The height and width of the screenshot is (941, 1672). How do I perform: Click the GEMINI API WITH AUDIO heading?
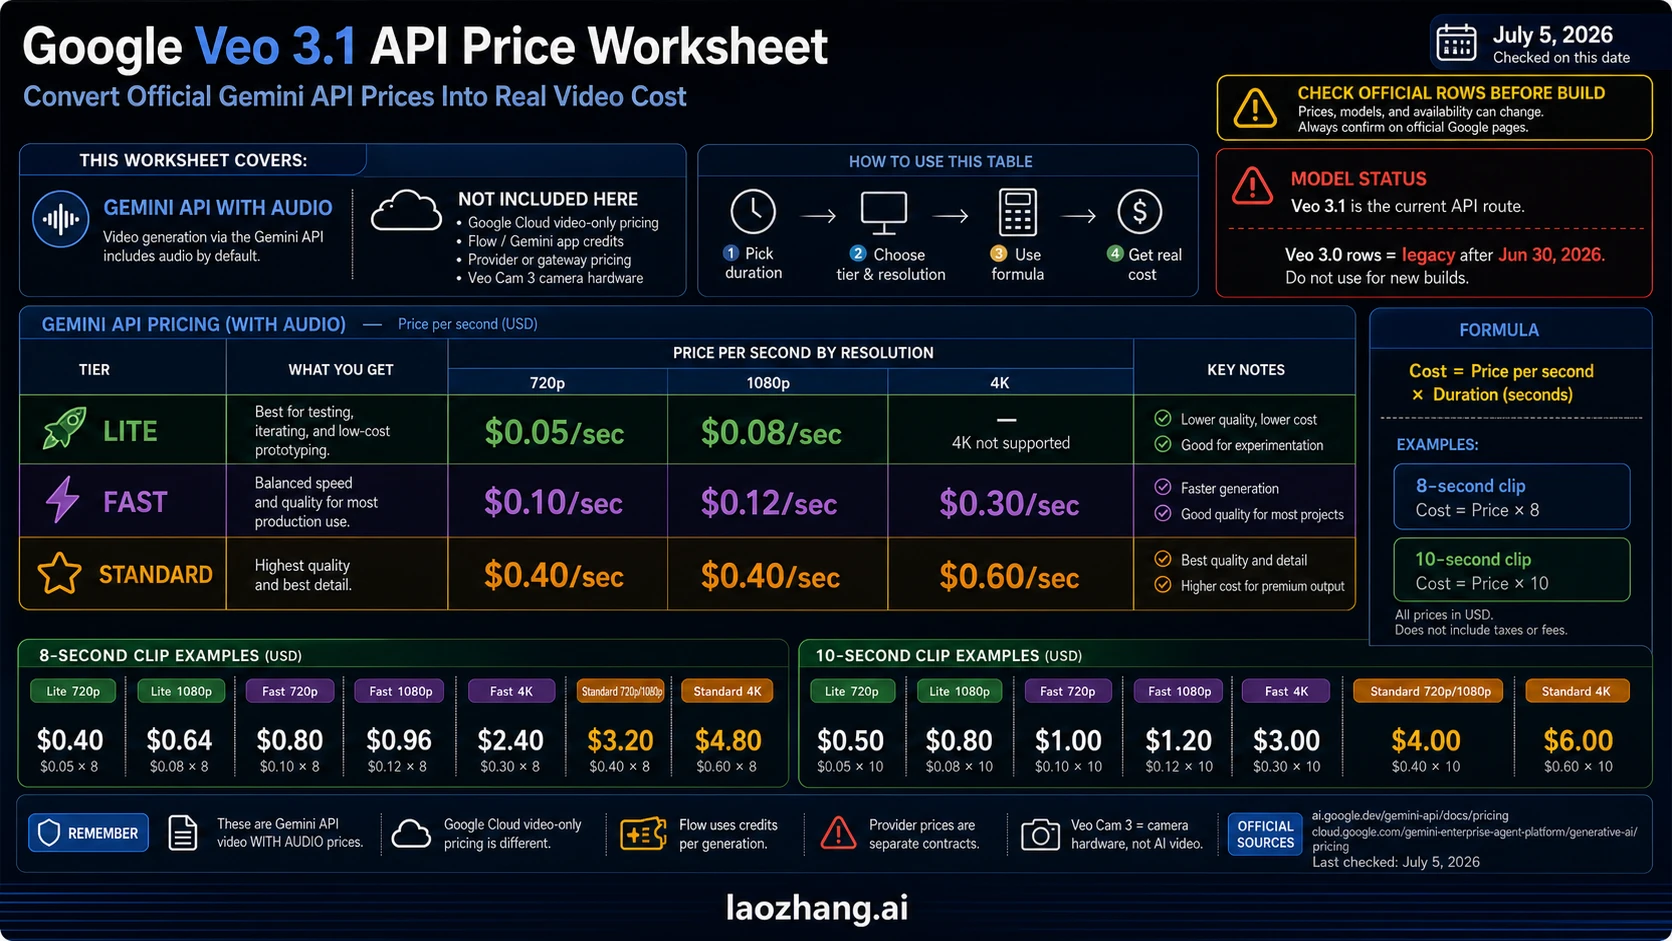(x=218, y=207)
